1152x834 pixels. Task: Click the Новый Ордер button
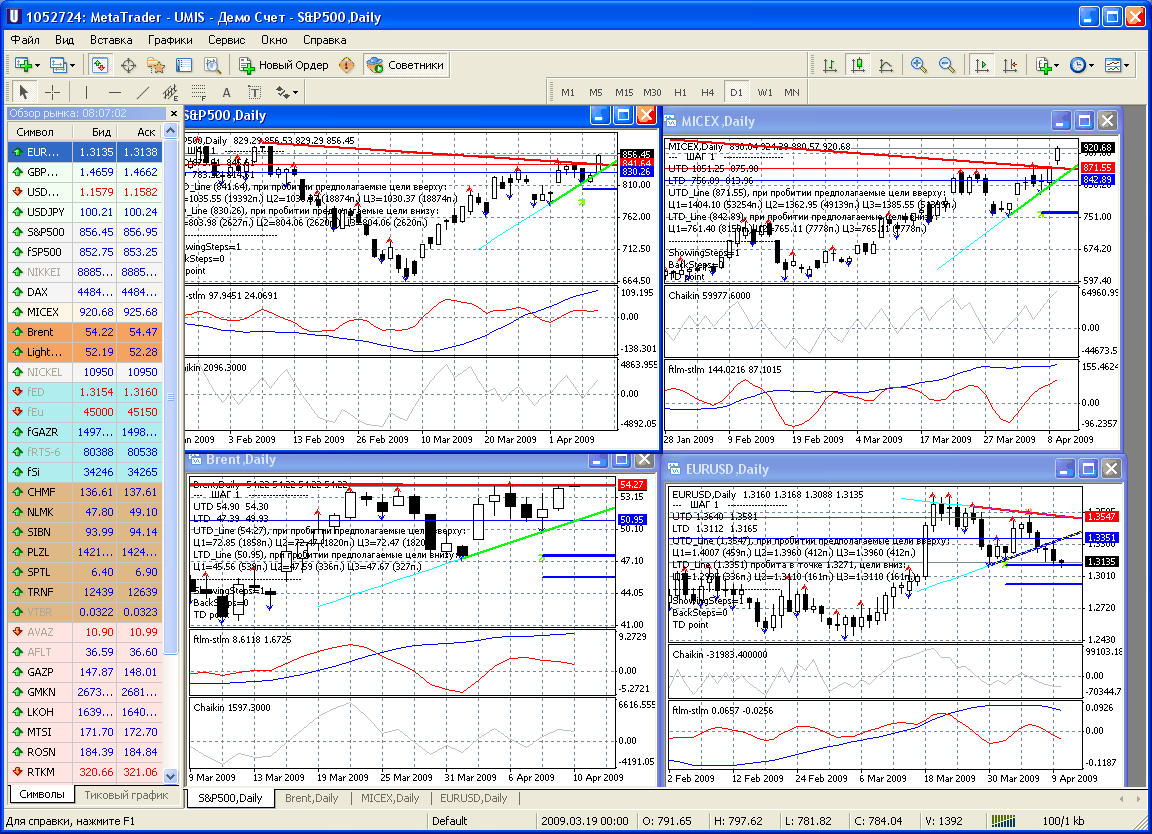[284, 65]
